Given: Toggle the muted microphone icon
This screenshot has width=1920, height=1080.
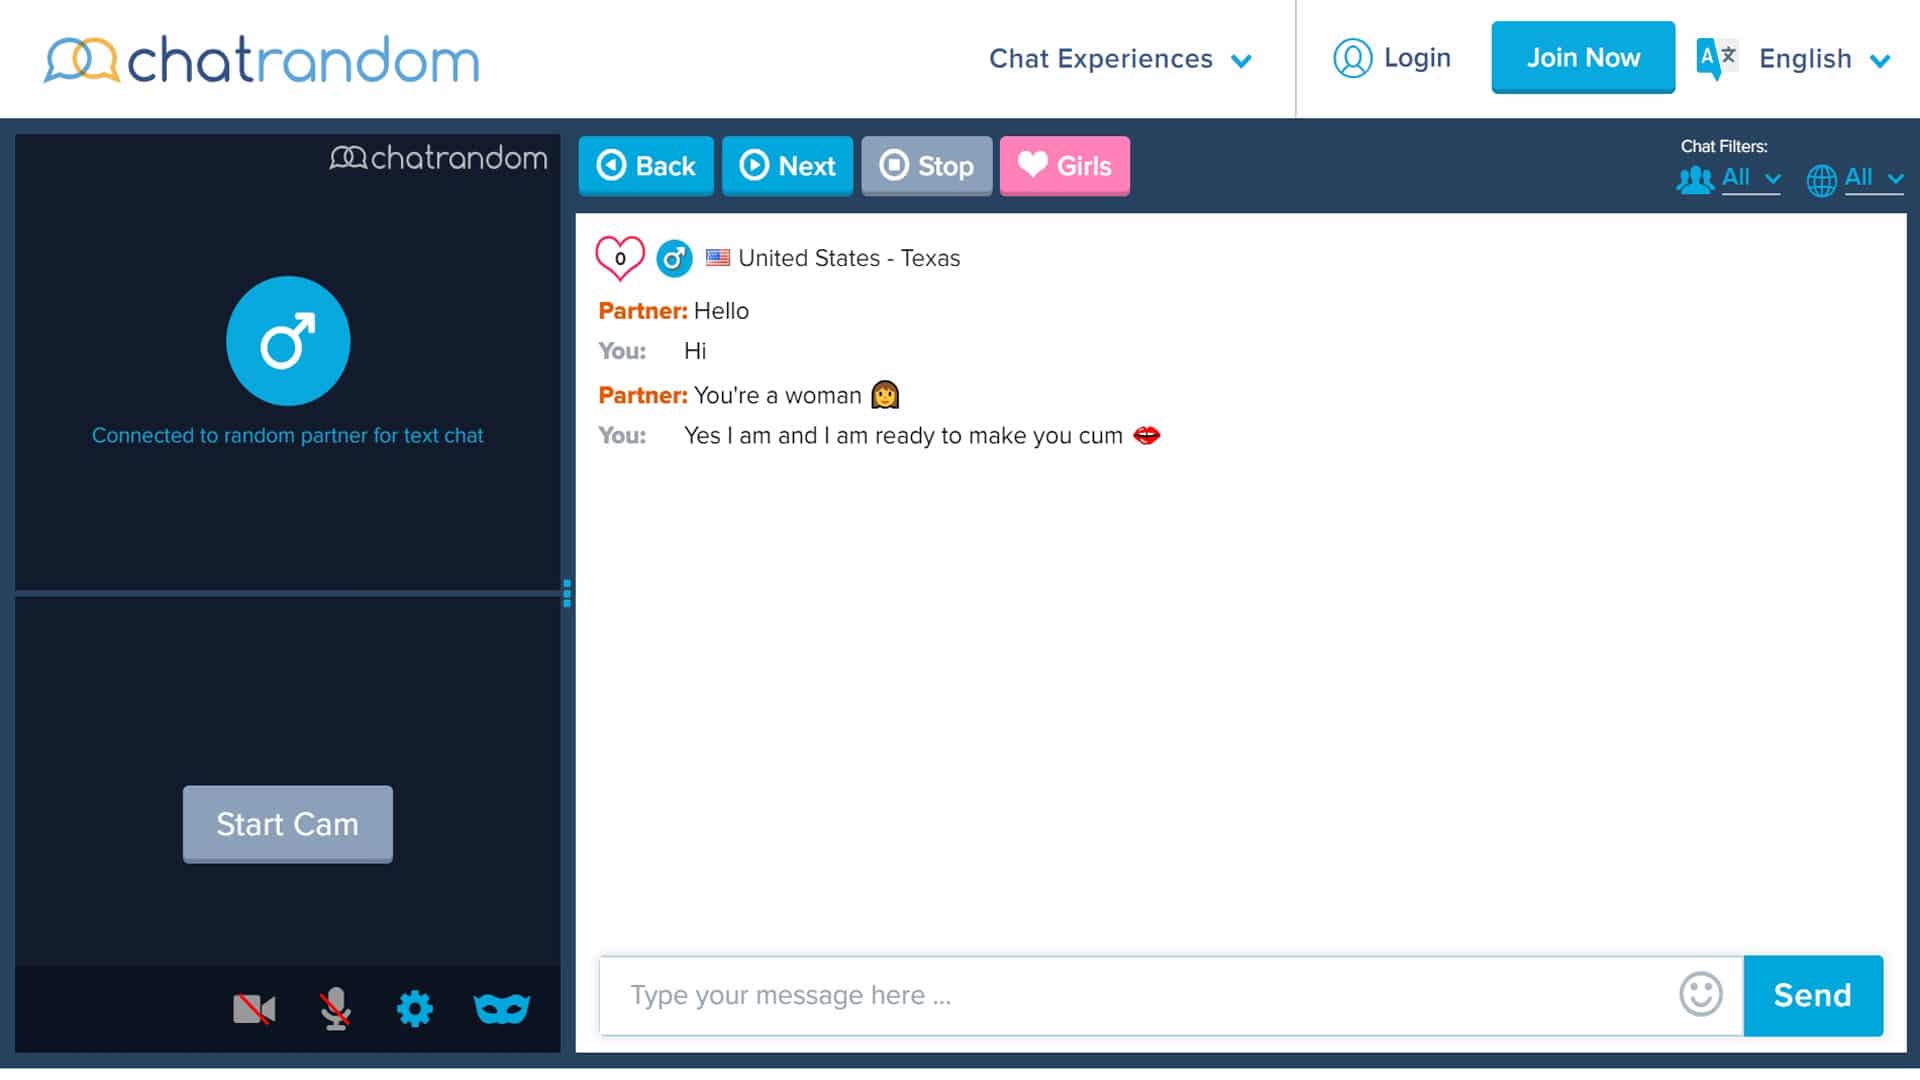Looking at the screenshot, I should click(335, 1008).
